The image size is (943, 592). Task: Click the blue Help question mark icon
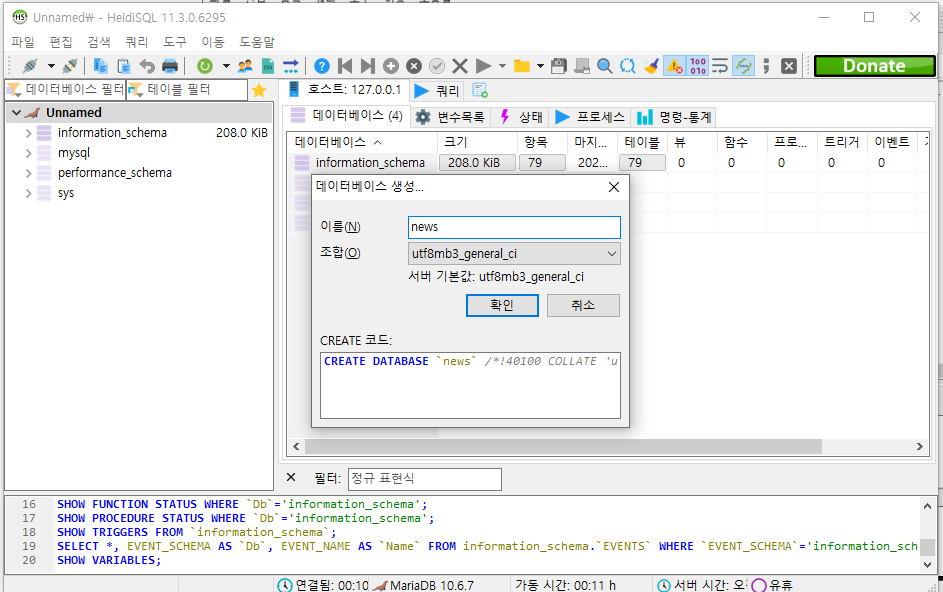tap(322, 66)
